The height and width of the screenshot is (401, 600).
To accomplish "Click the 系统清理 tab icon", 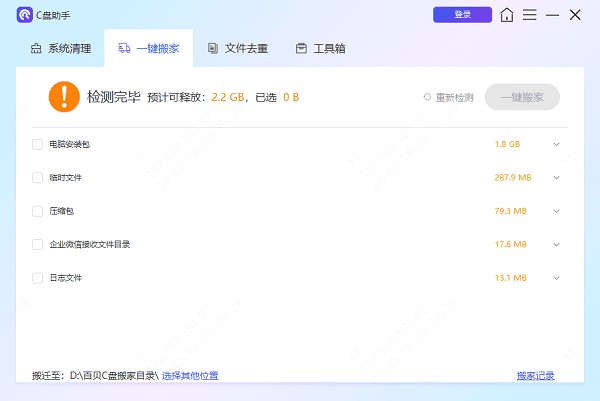I will pyautogui.click(x=36, y=48).
